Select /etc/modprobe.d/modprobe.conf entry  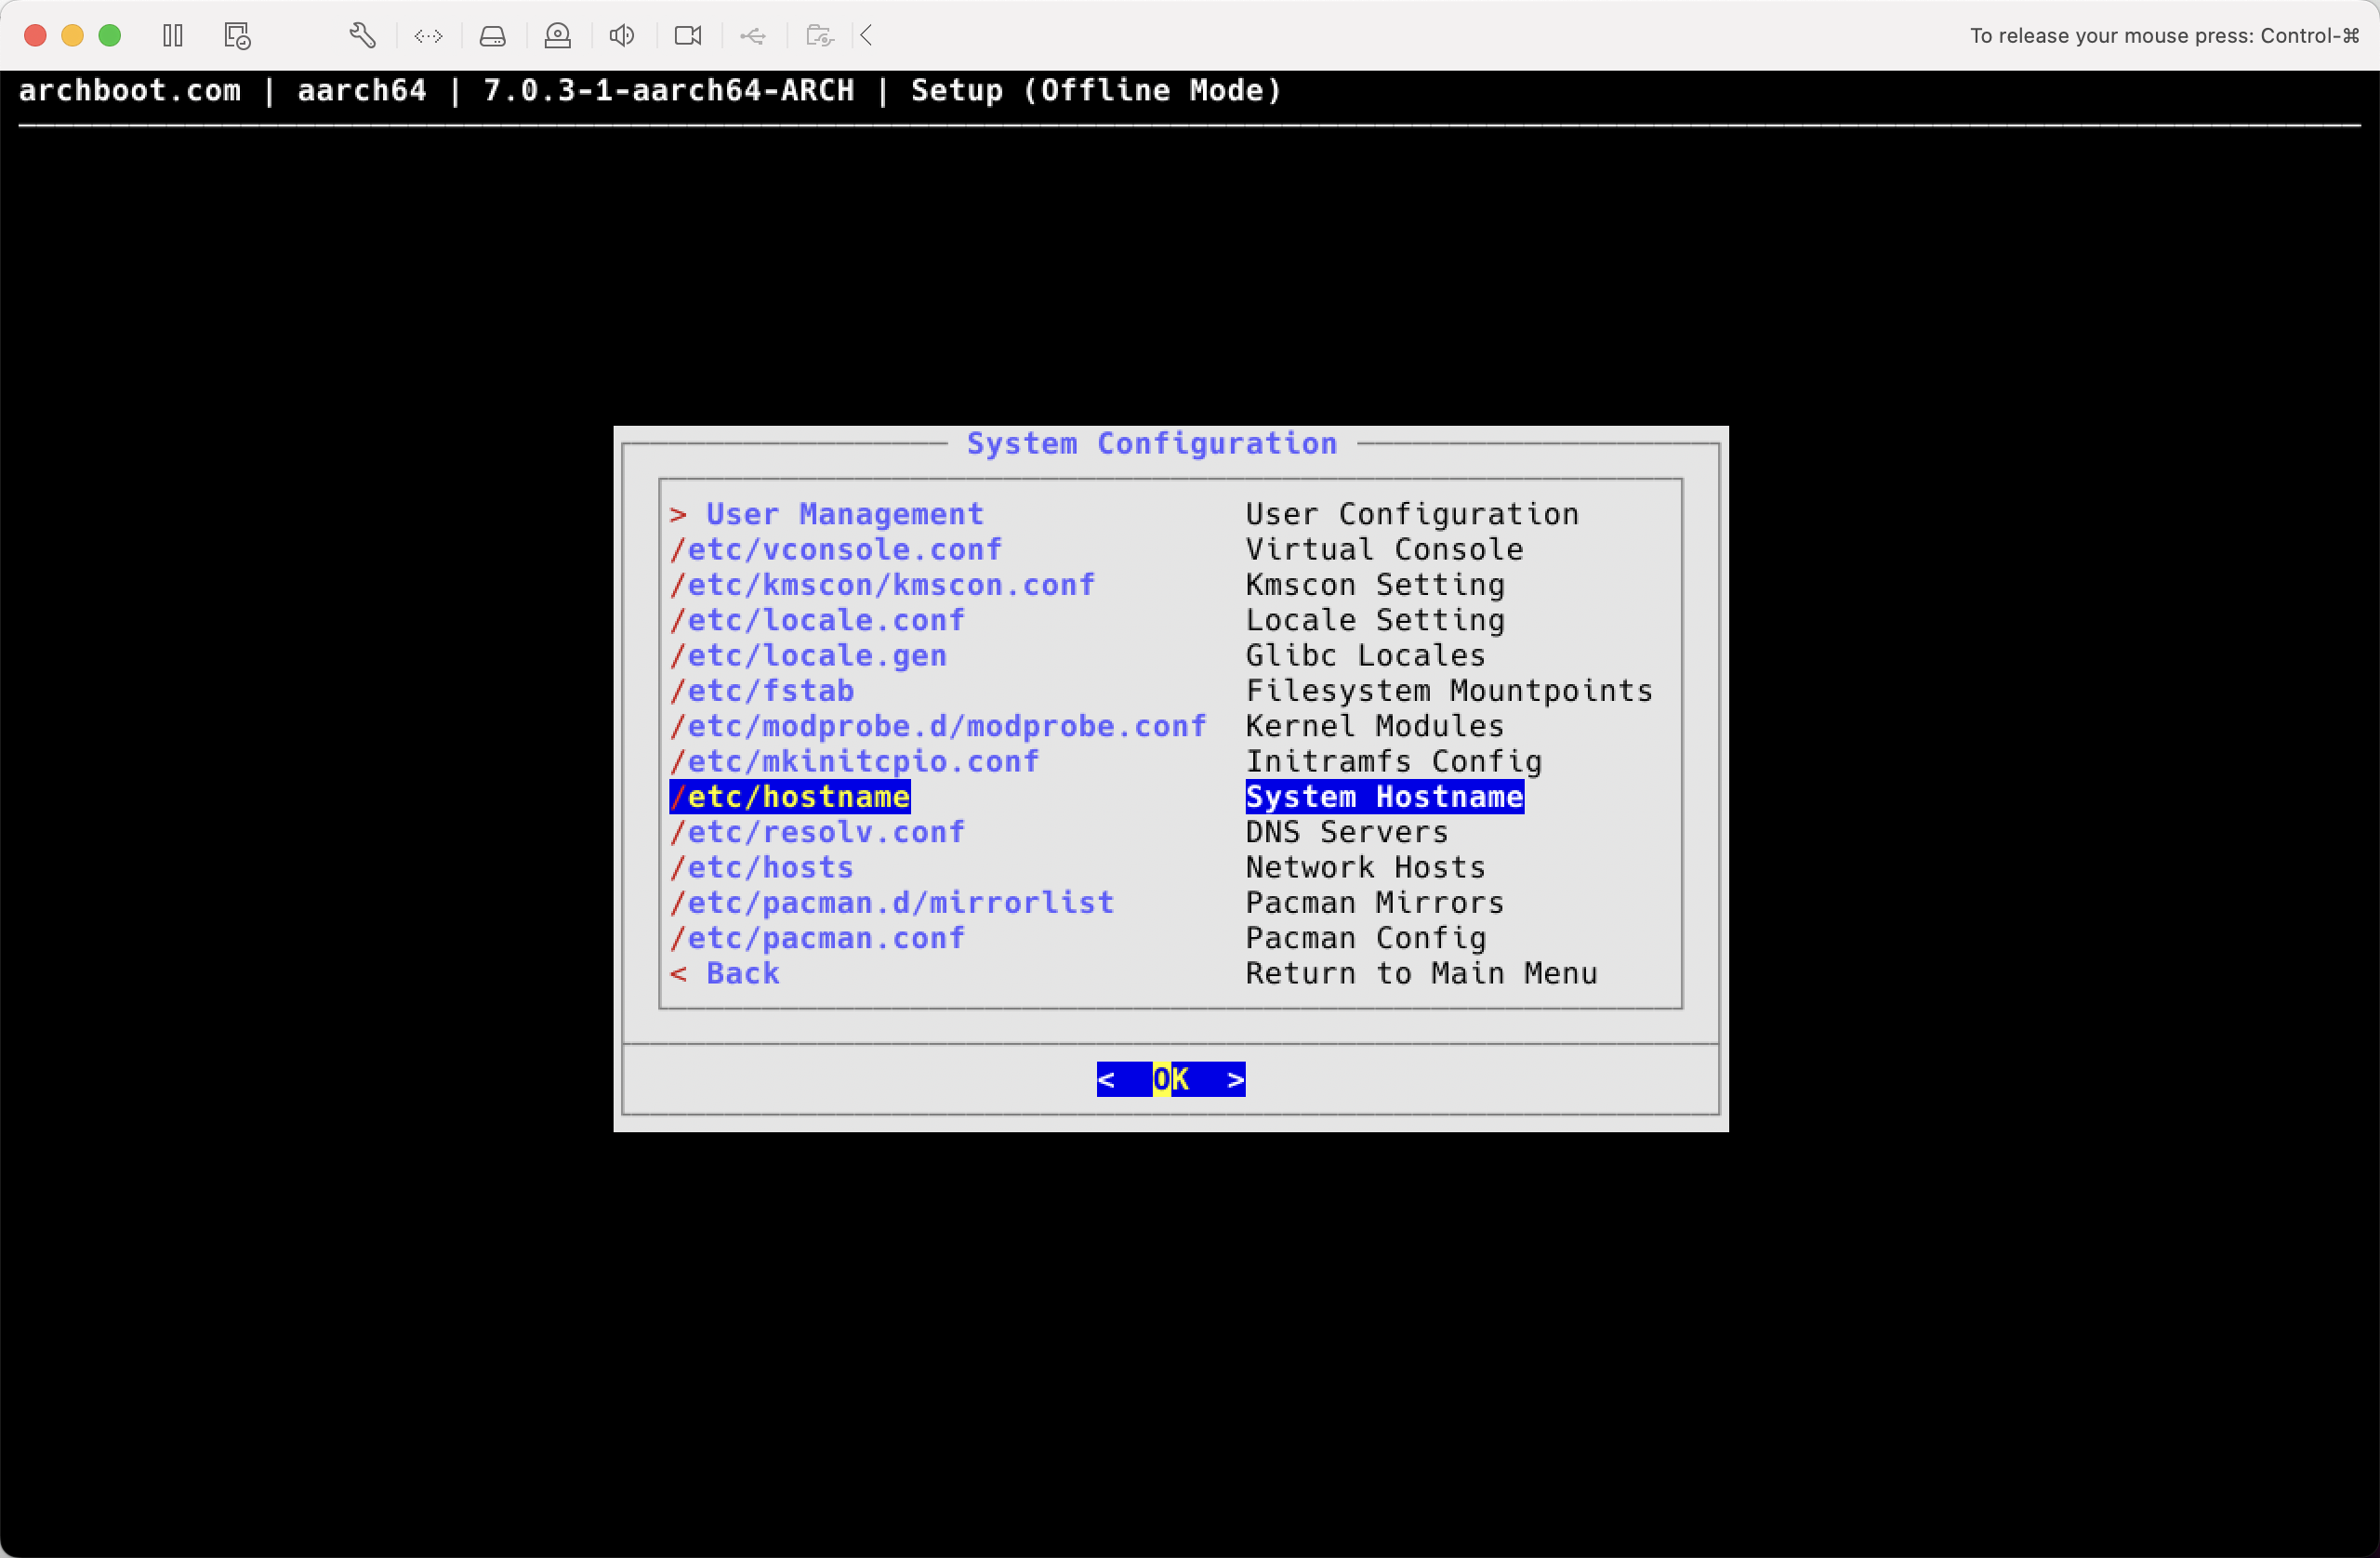[x=938, y=726]
